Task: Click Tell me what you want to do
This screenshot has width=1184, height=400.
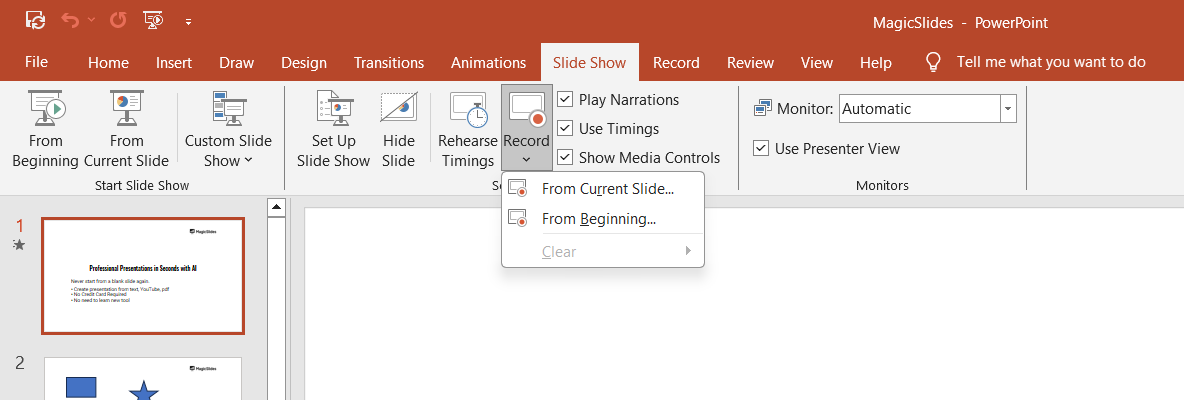Action: [x=1050, y=62]
